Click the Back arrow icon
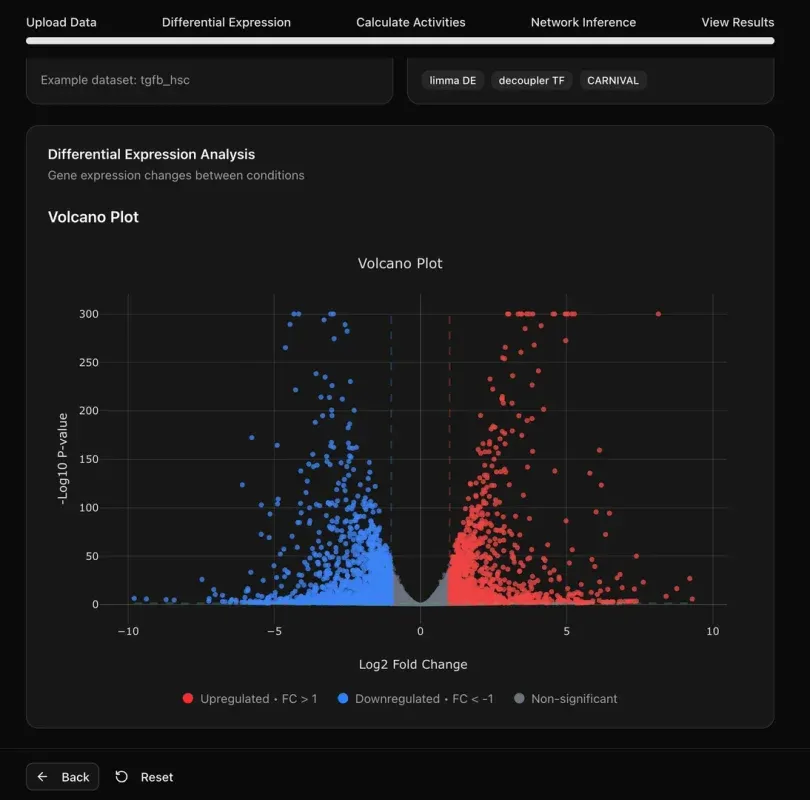 point(42,776)
